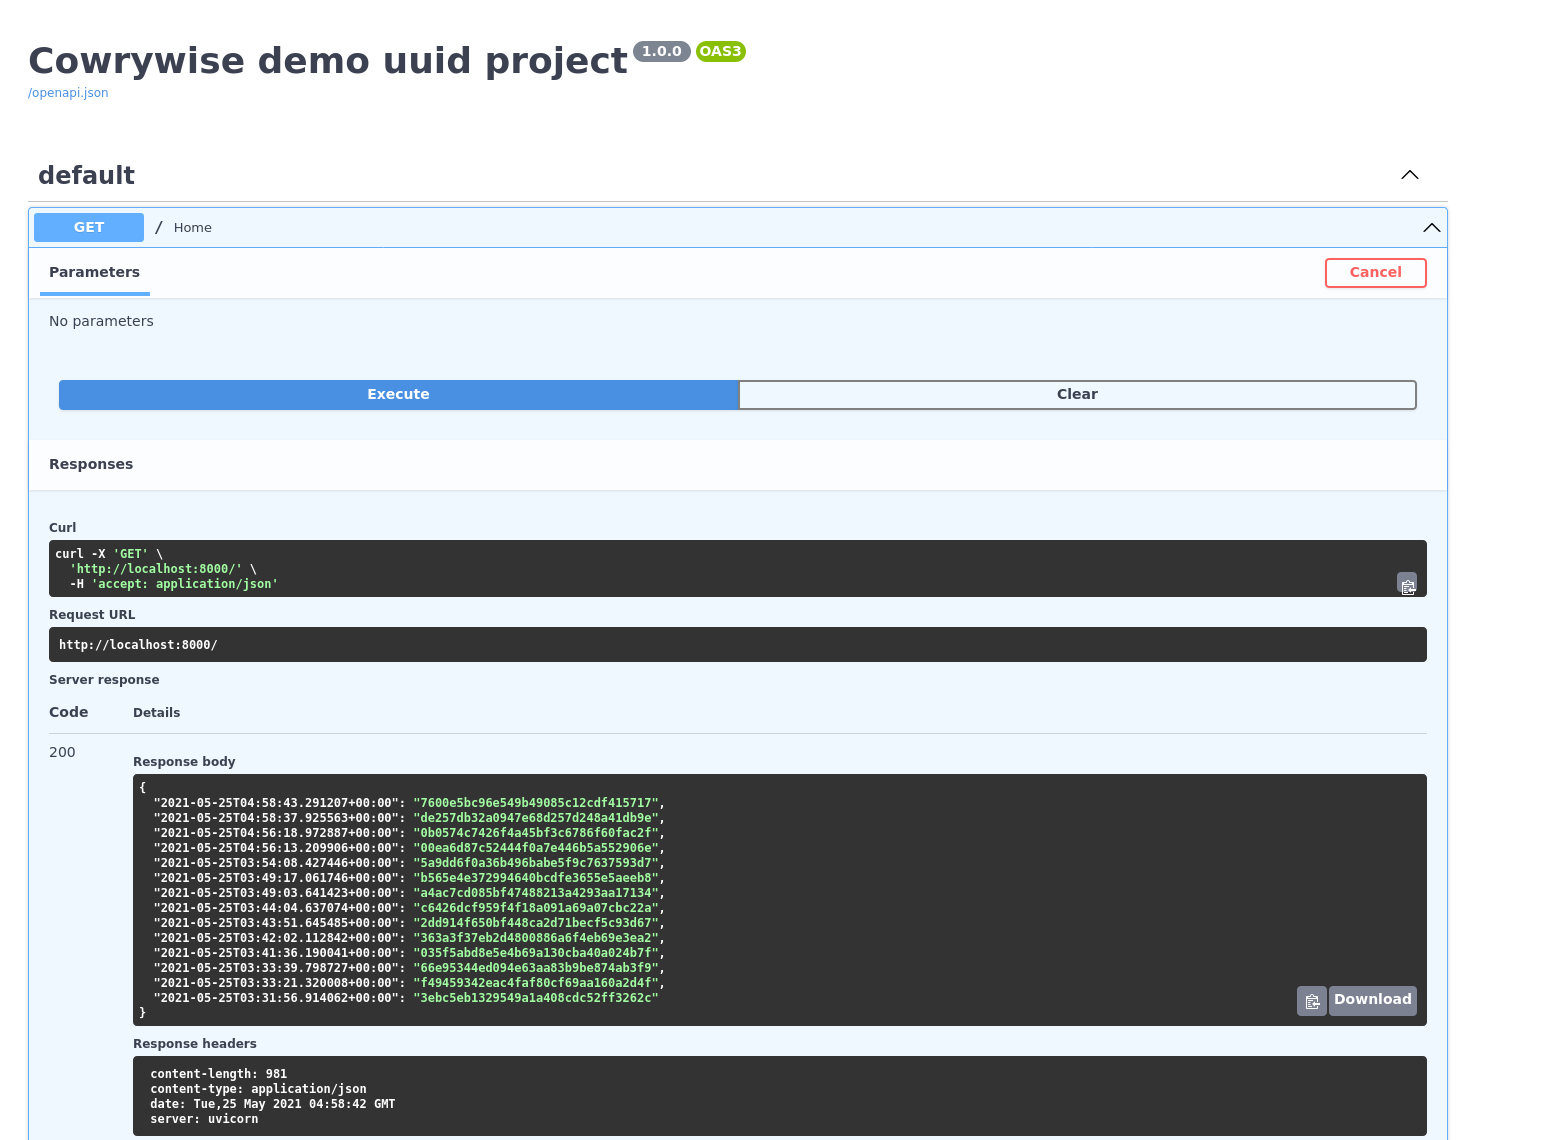The height and width of the screenshot is (1140, 1558).
Task: Click the 200 response code
Action: pos(62,752)
